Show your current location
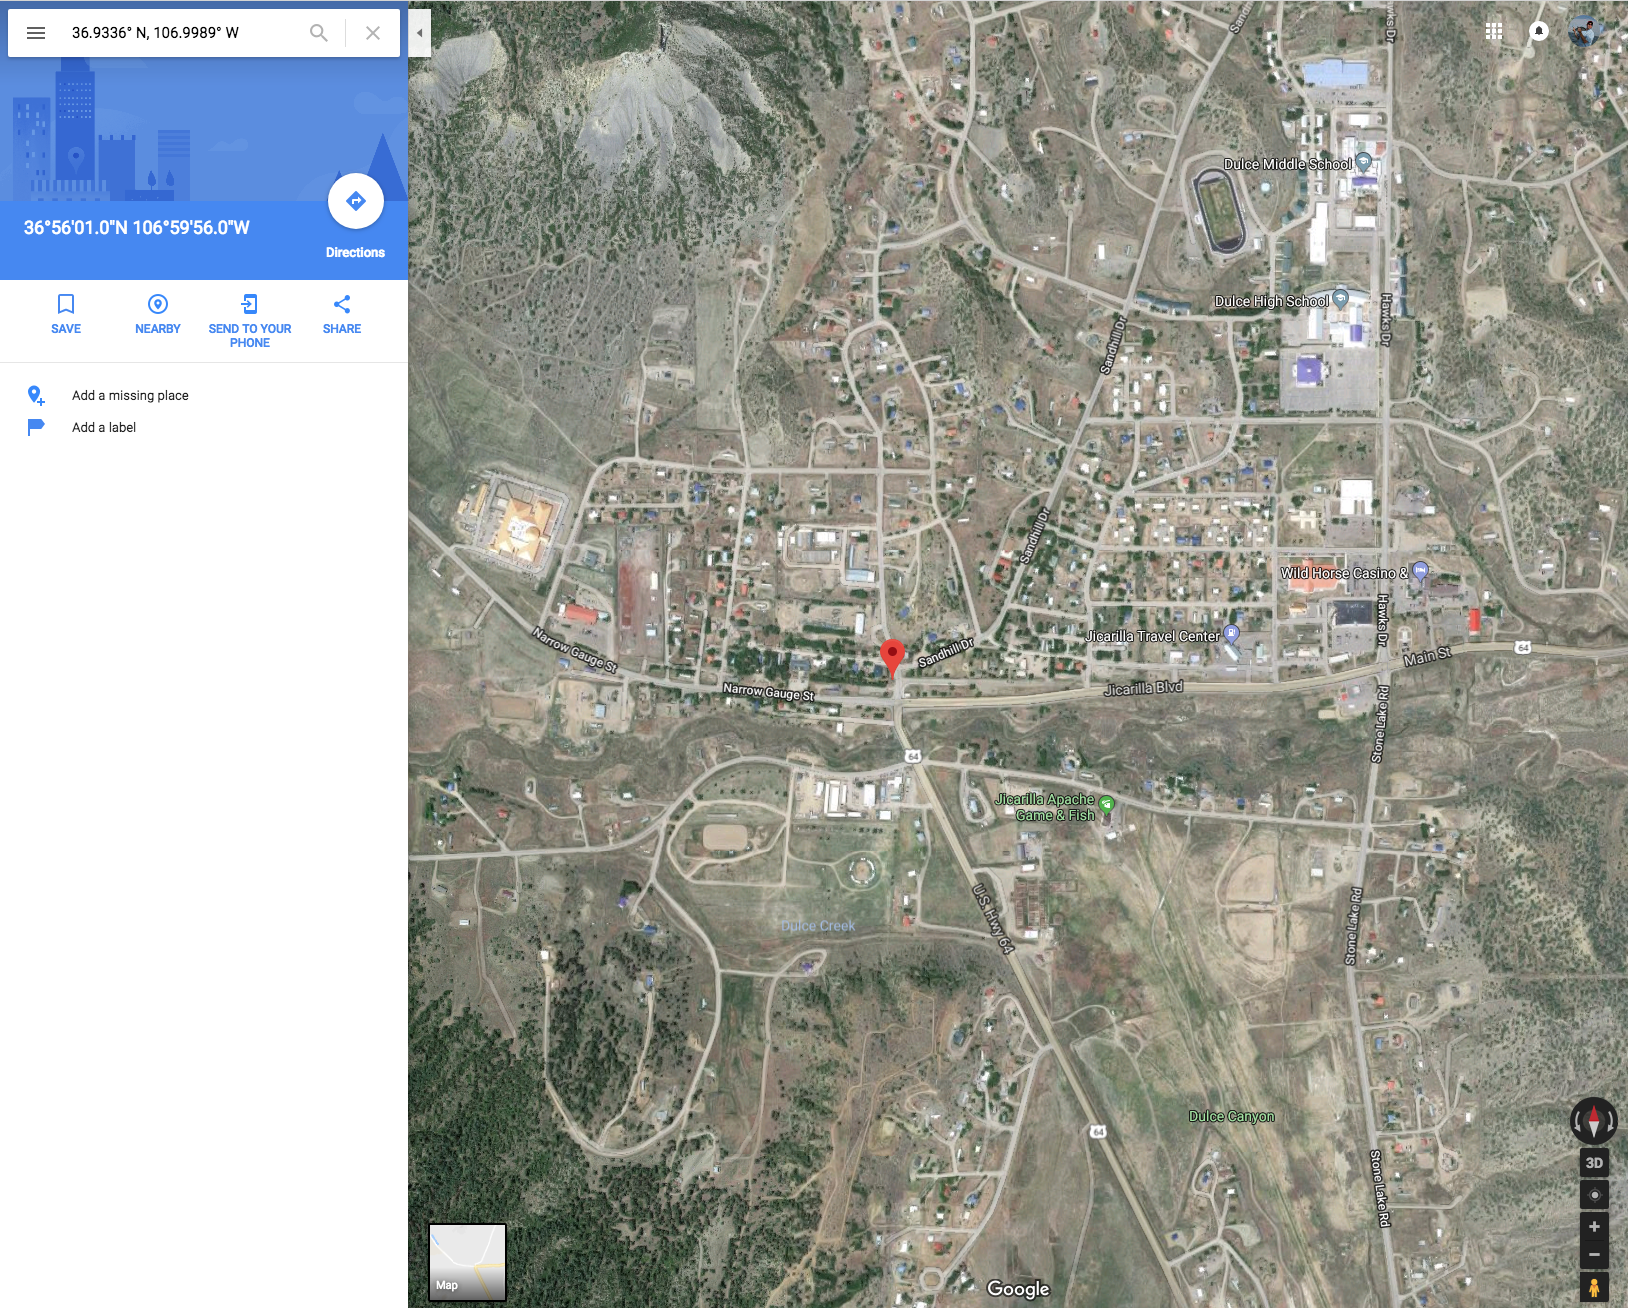1628x1308 pixels. [x=1594, y=1195]
